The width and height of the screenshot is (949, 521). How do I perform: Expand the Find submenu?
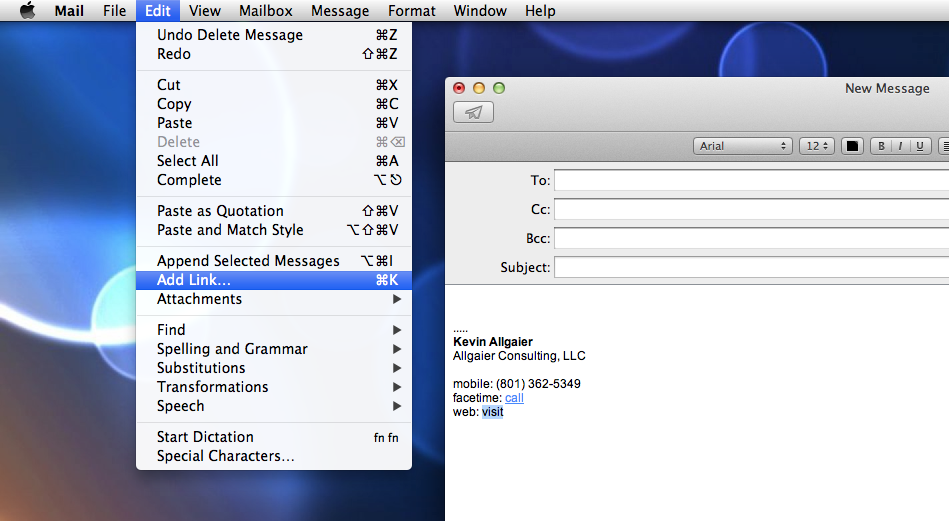click(x=274, y=330)
